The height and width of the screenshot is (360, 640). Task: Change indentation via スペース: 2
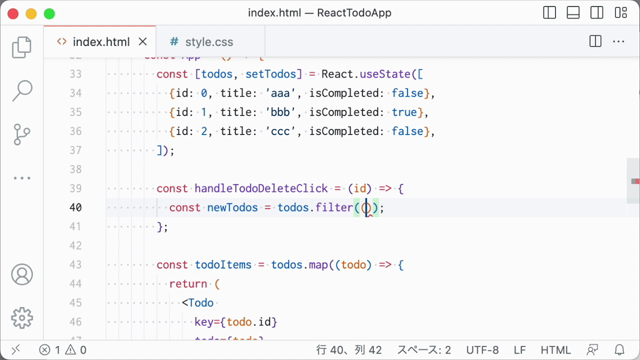pos(424,350)
